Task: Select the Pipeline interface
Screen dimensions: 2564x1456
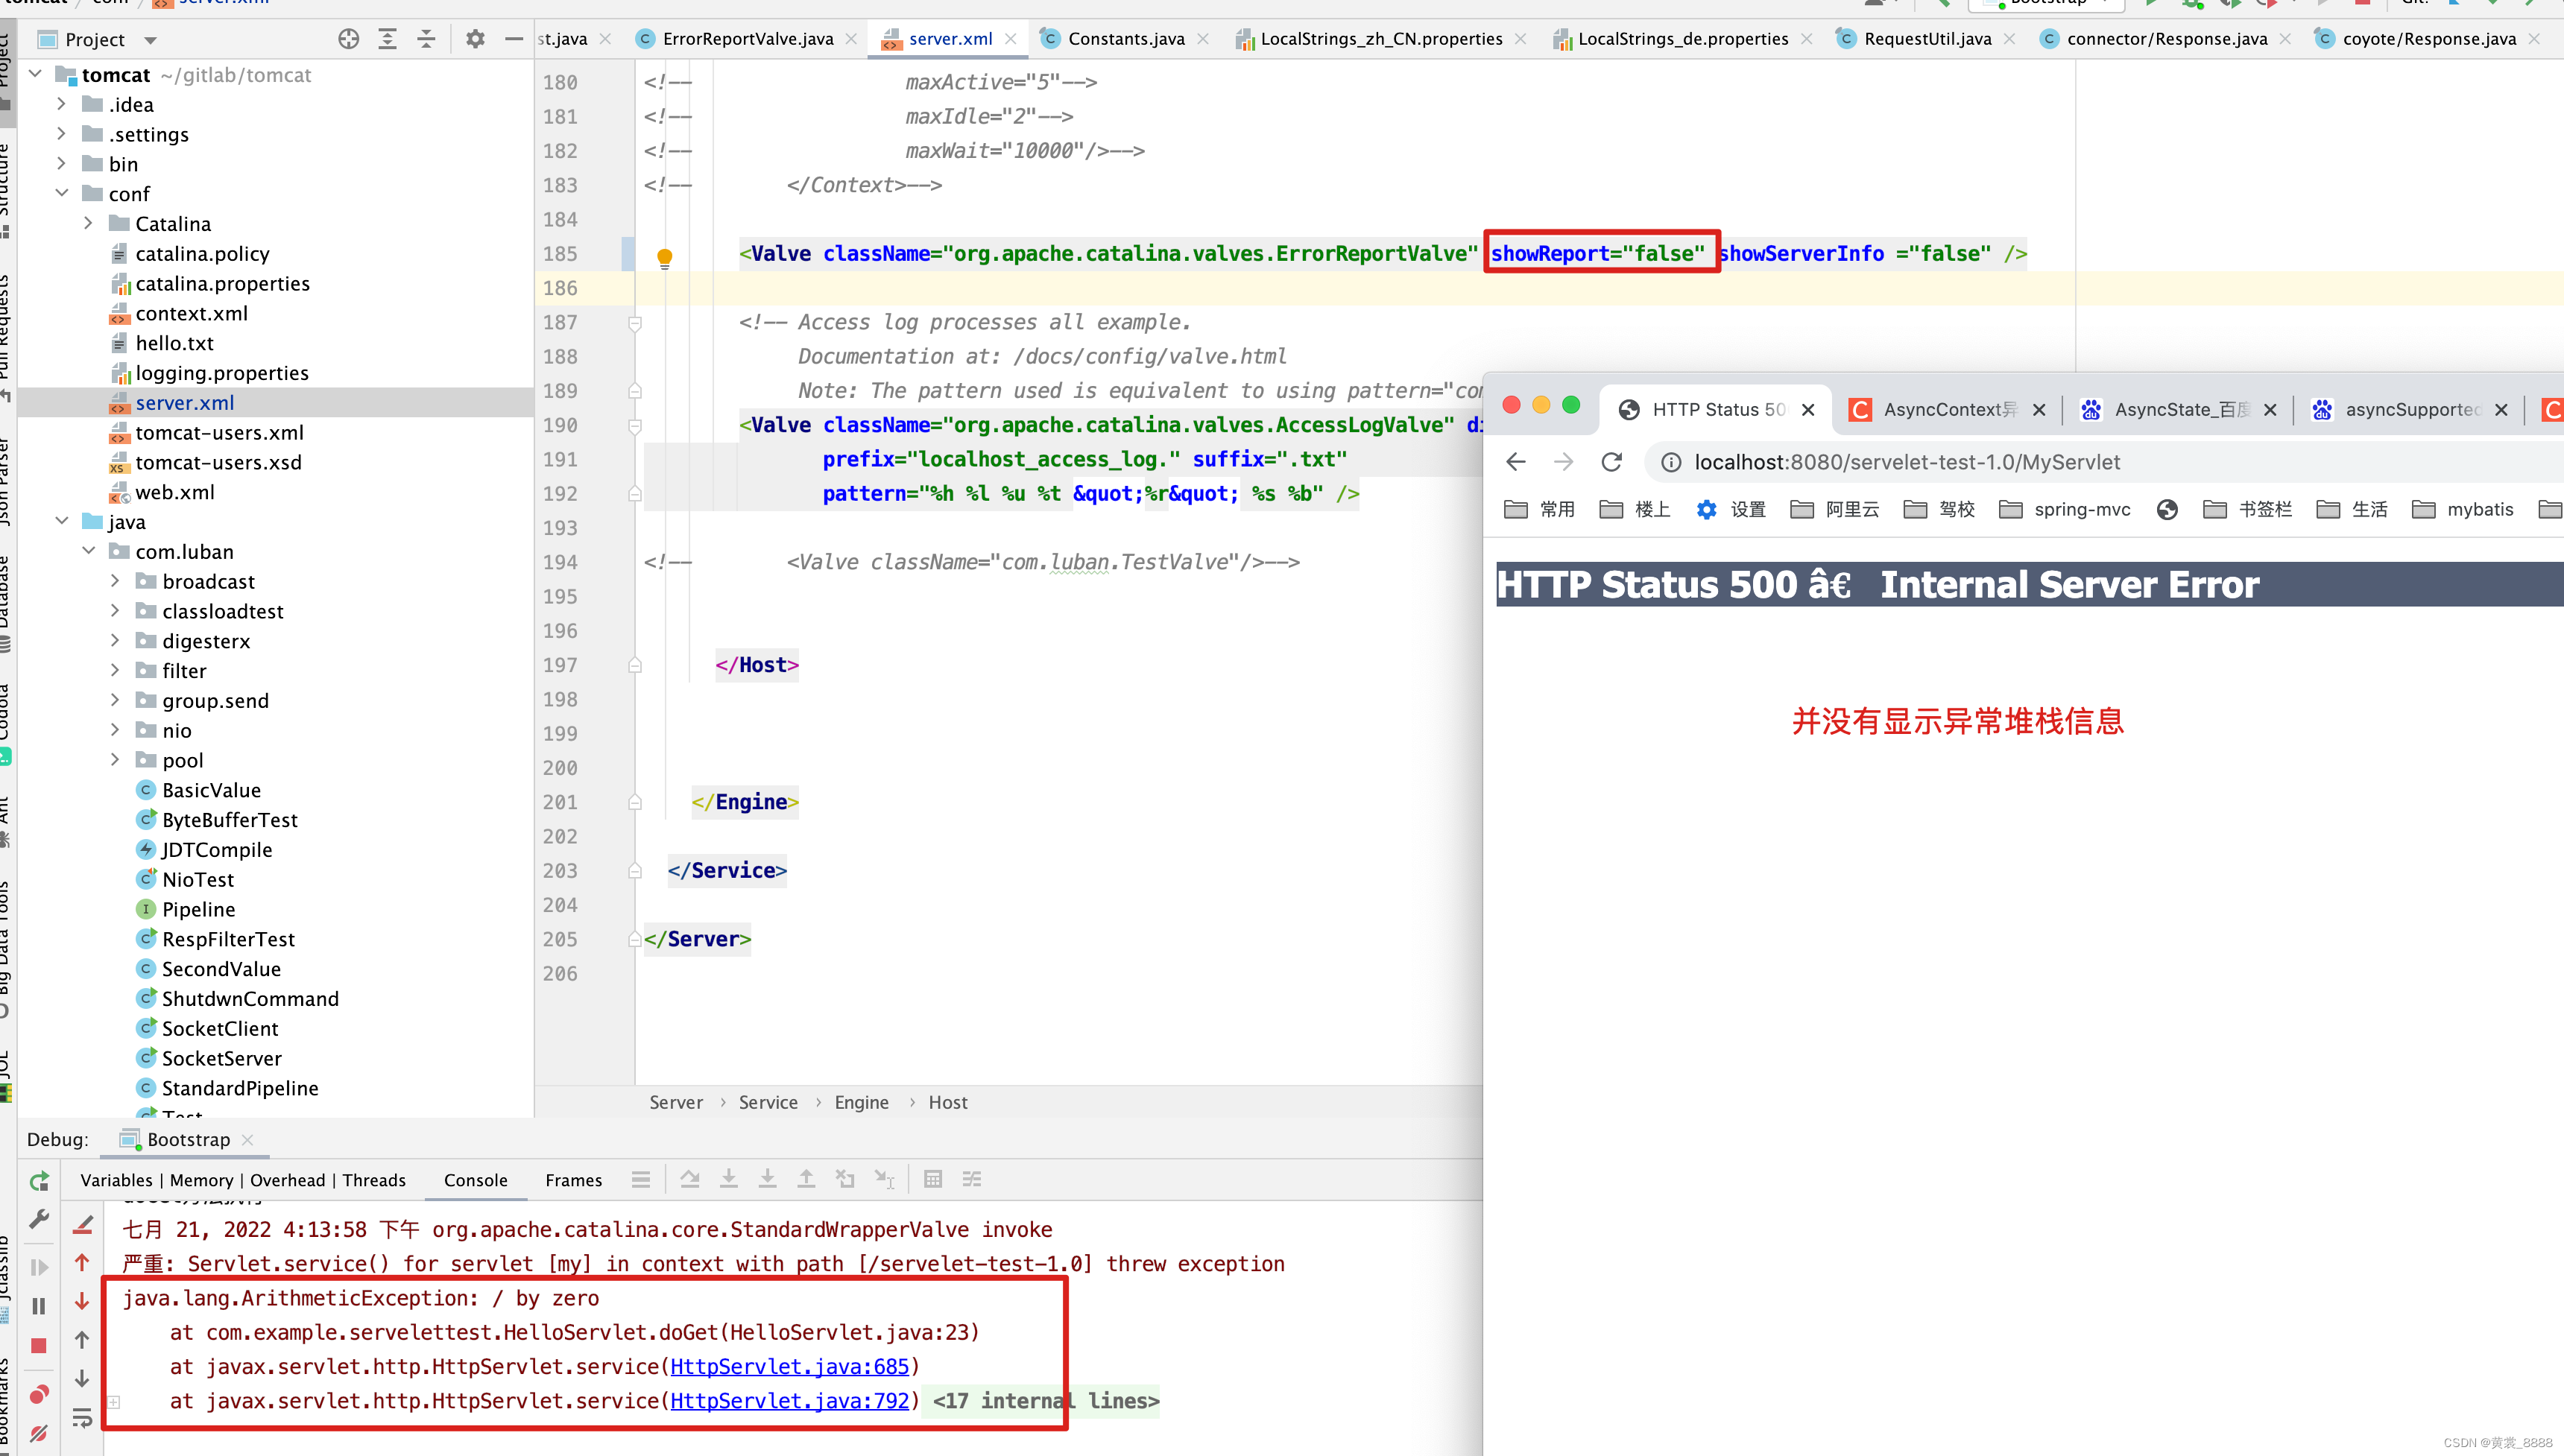Action: 198,909
